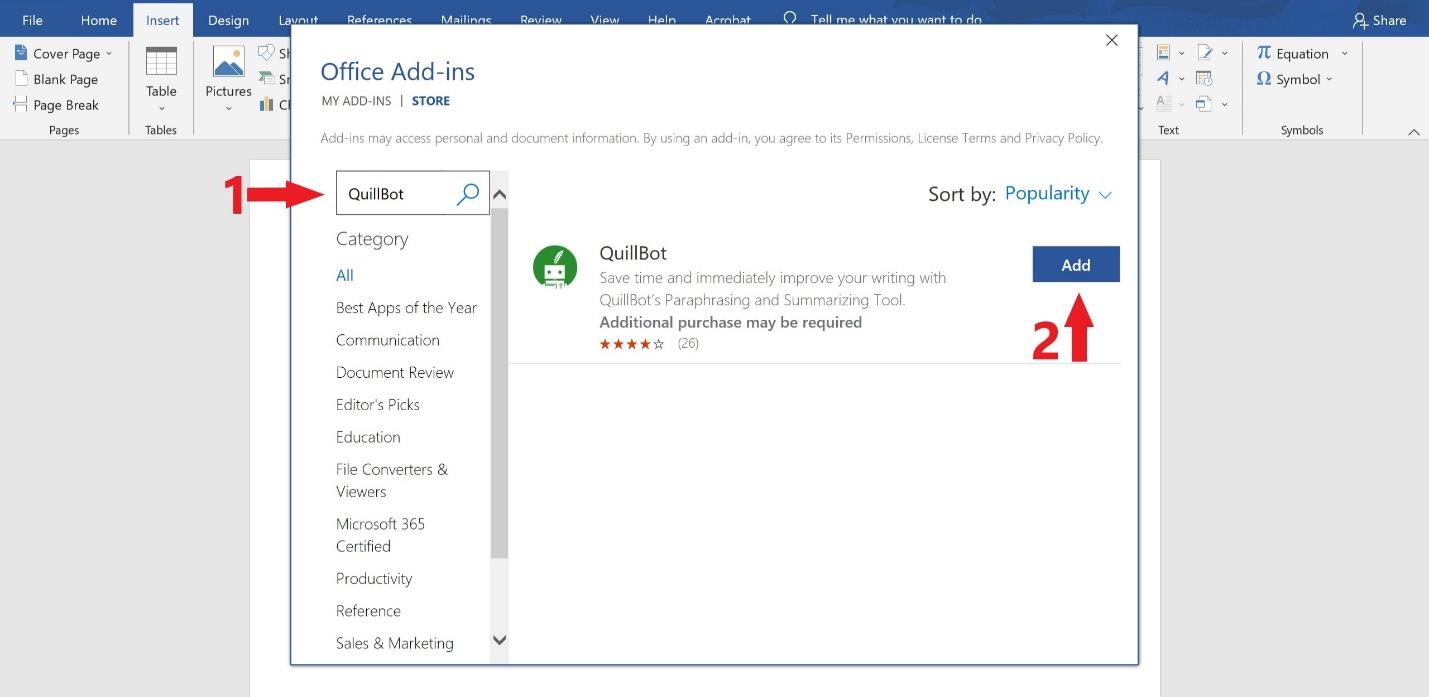Select the Document Review category
Screen dimensions: 1429x697
pos(395,372)
